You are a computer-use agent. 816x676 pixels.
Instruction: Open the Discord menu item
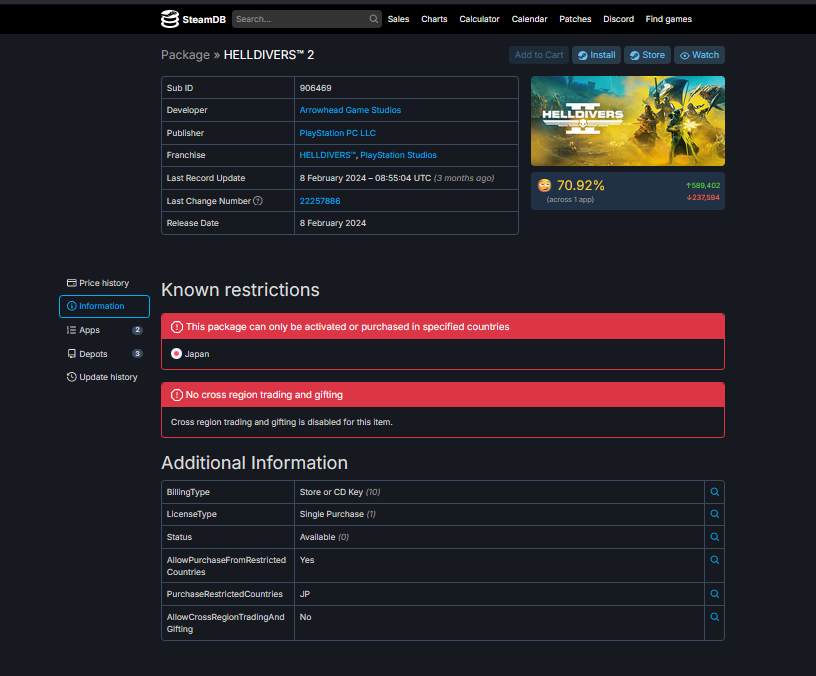coord(618,19)
